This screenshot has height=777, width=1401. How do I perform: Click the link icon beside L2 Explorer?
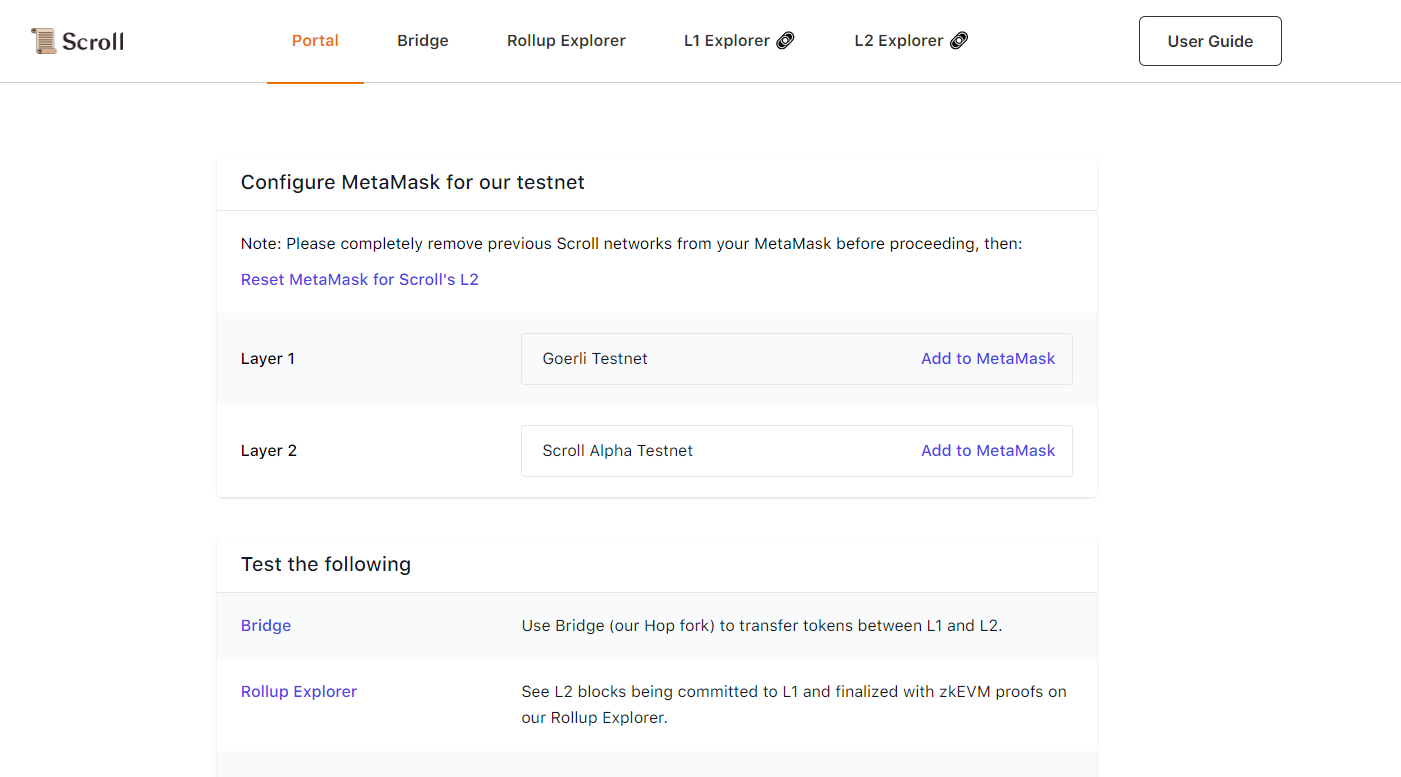pos(958,41)
